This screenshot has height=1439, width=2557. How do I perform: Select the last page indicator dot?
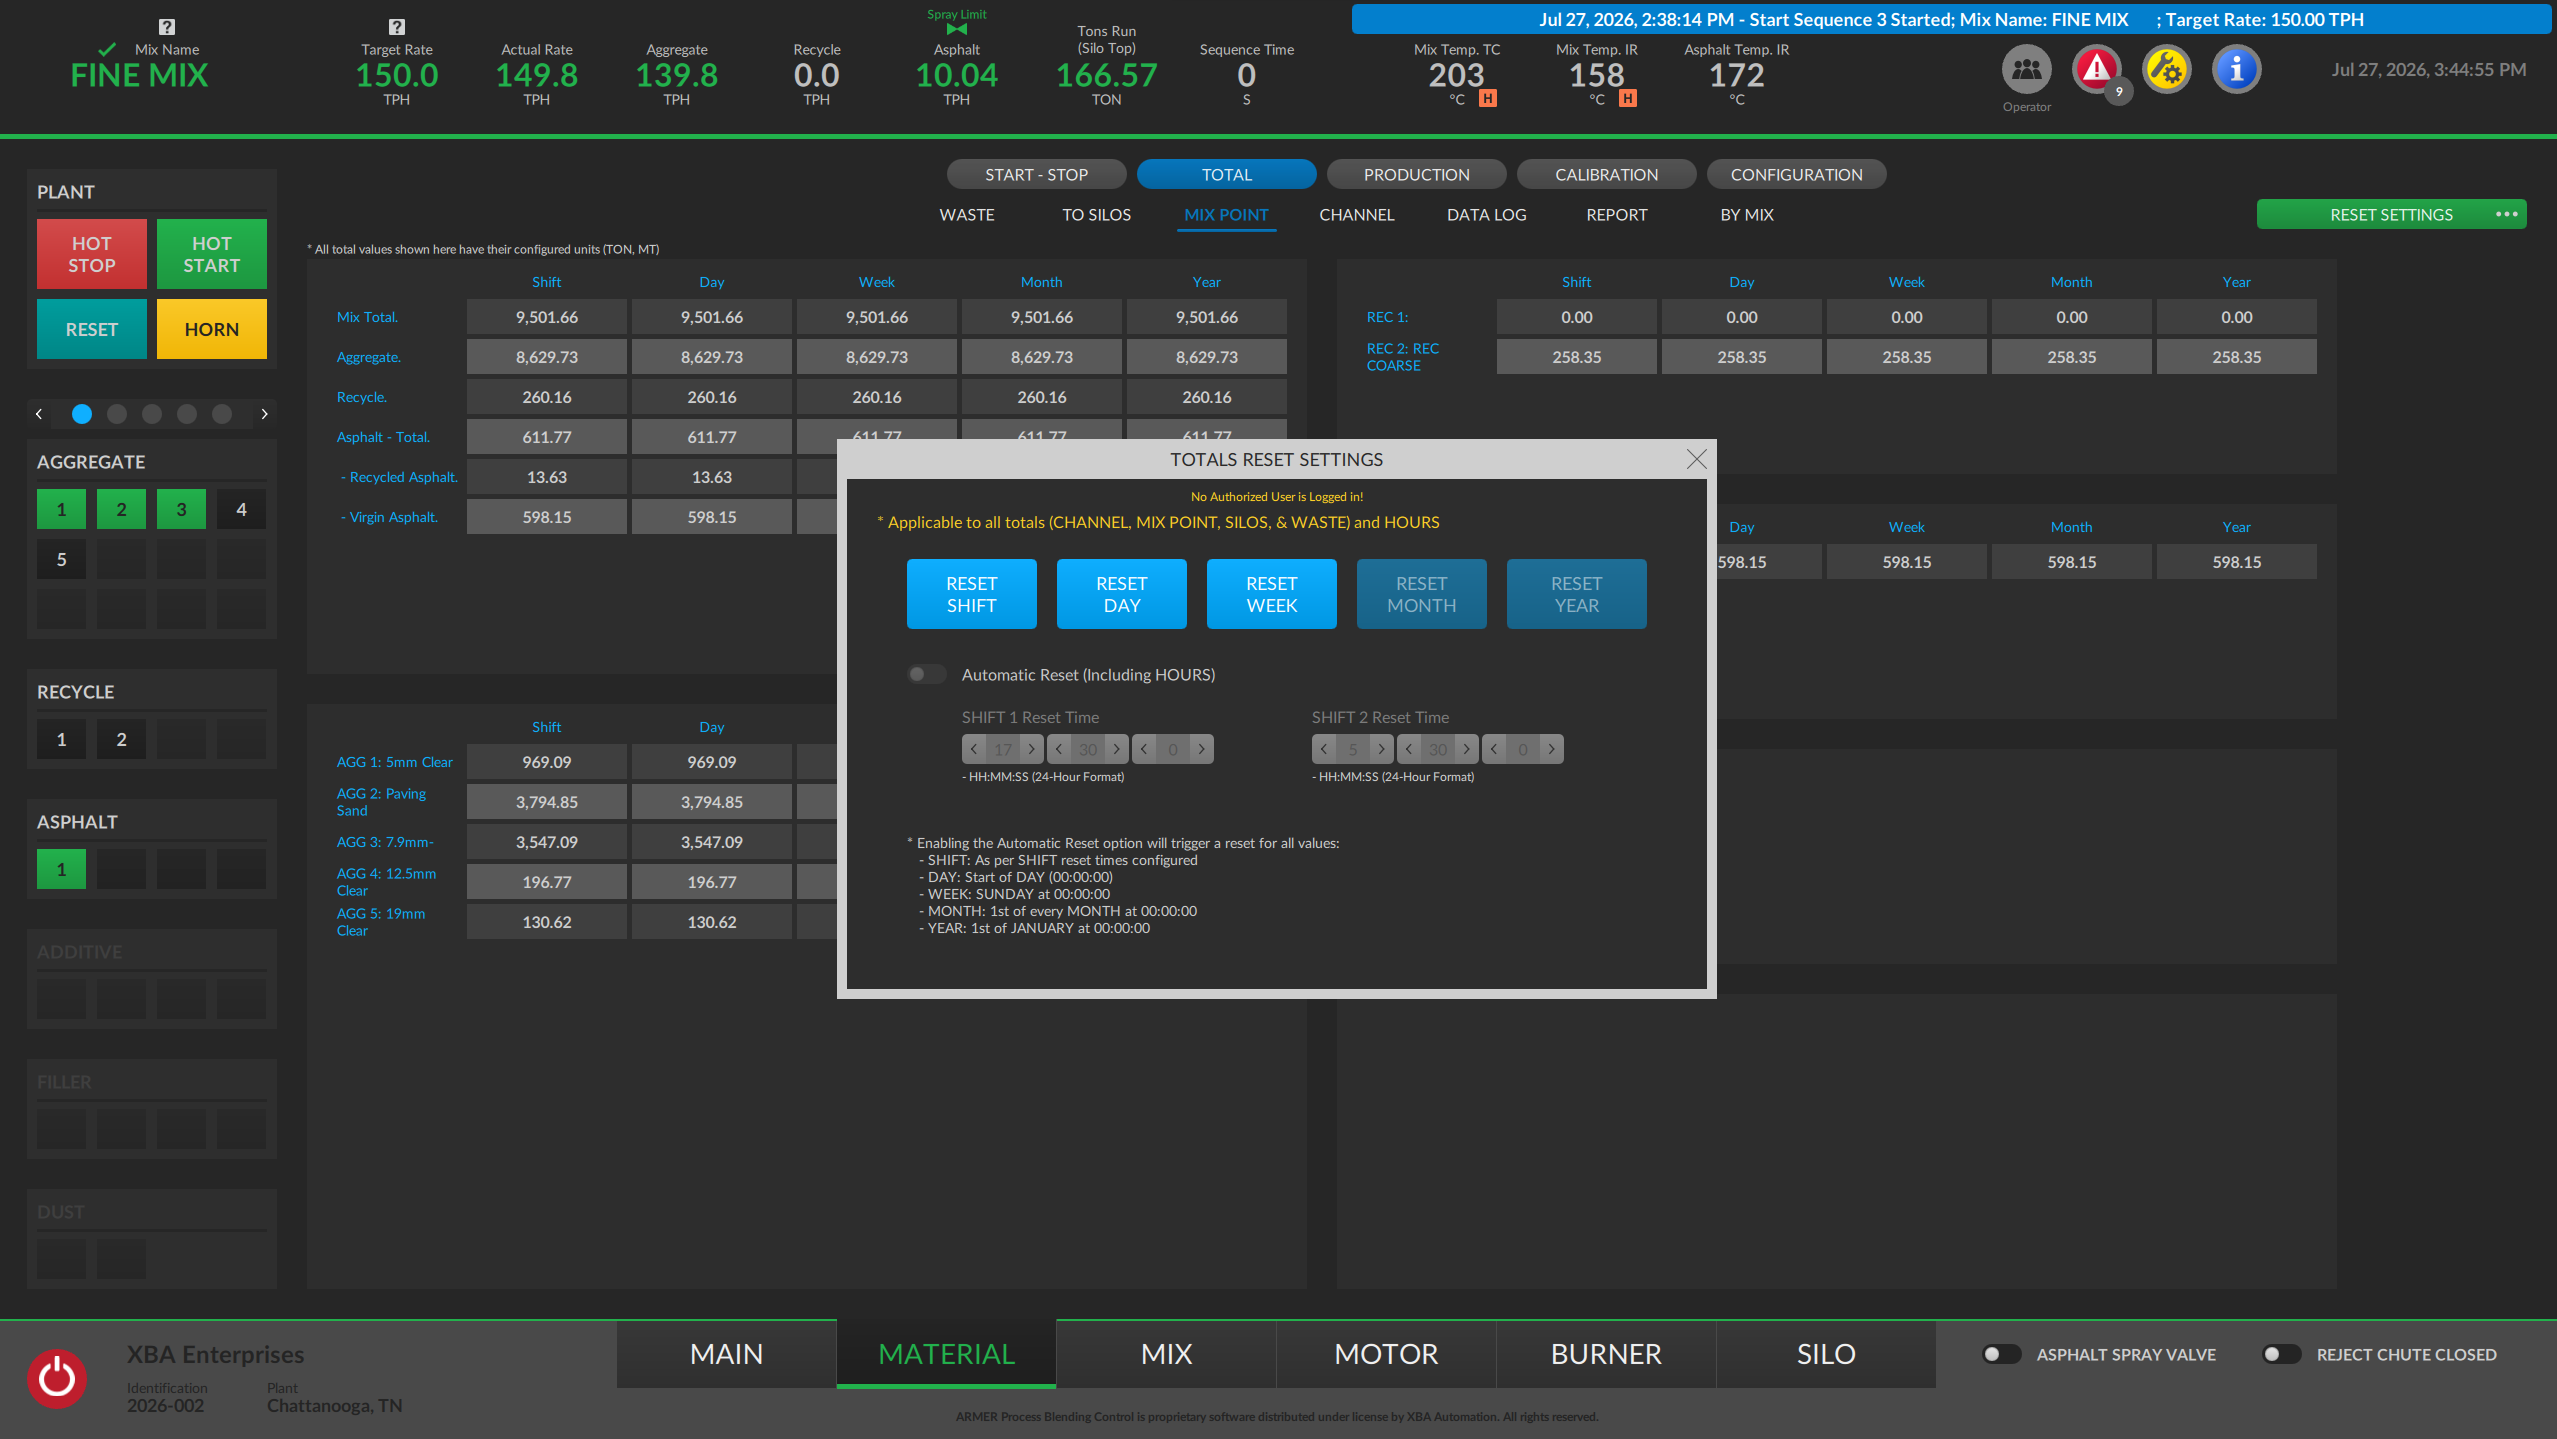[222, 414]
